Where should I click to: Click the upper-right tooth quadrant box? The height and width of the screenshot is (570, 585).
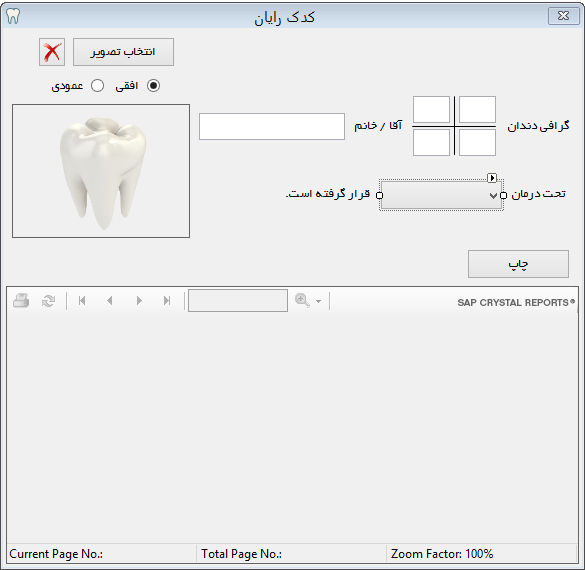[x=478, y=110]
